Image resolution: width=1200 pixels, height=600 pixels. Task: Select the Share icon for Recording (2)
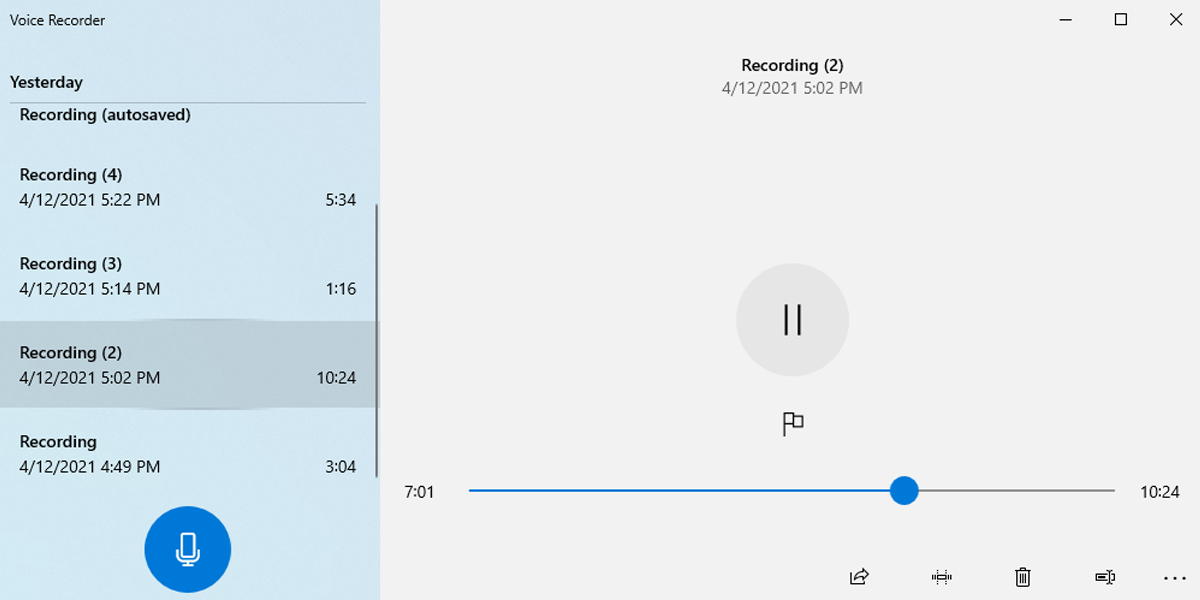point(858,578)
